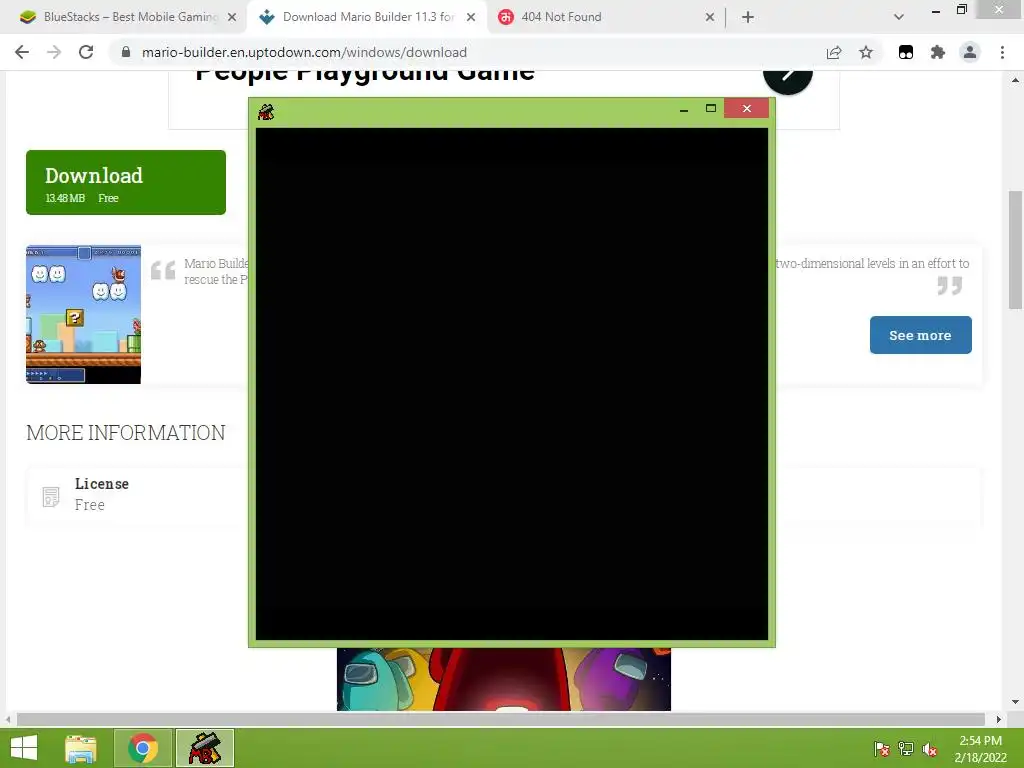Viewport: 1024px width, 768px height.
Task: Open Chrome extensions puzzle menu
Action: click(x=938, y=52)
